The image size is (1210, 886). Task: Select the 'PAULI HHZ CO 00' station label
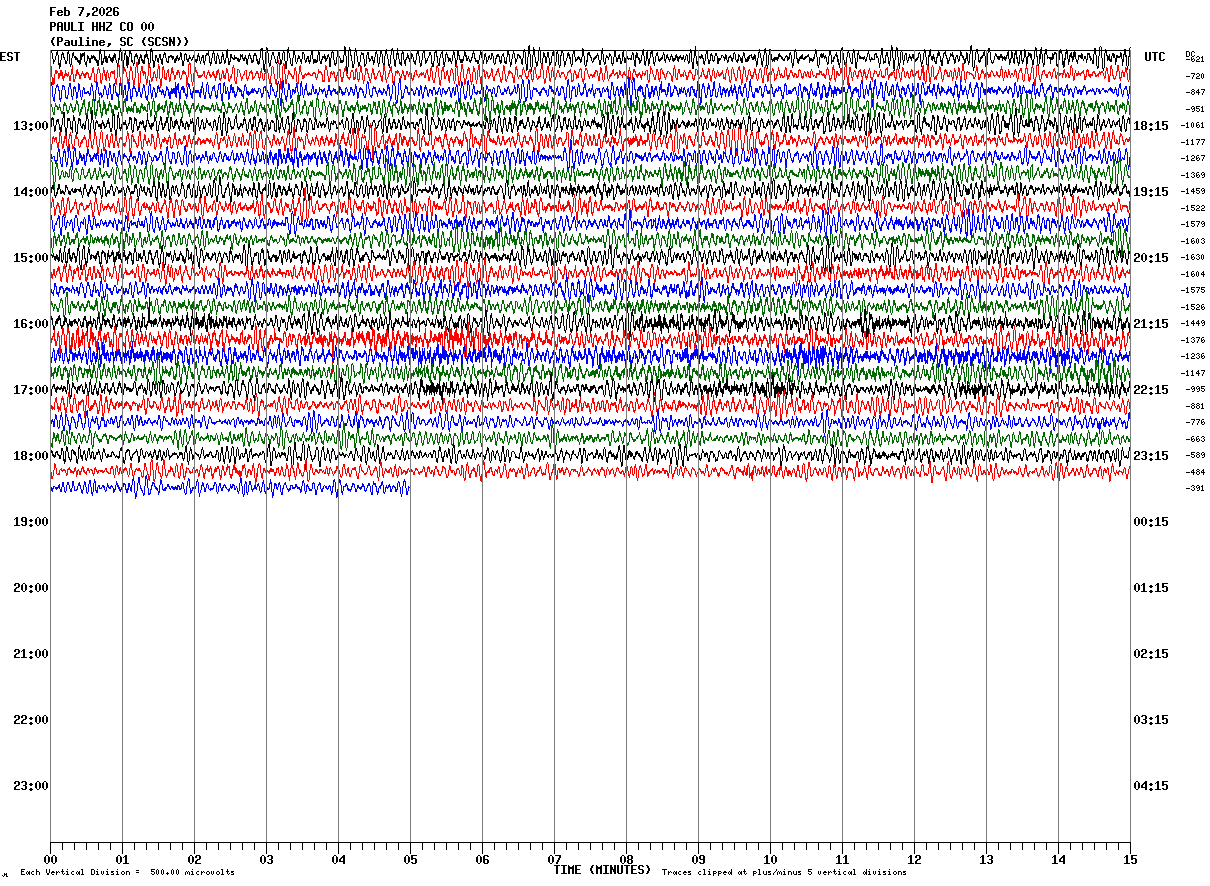point(102,27)
